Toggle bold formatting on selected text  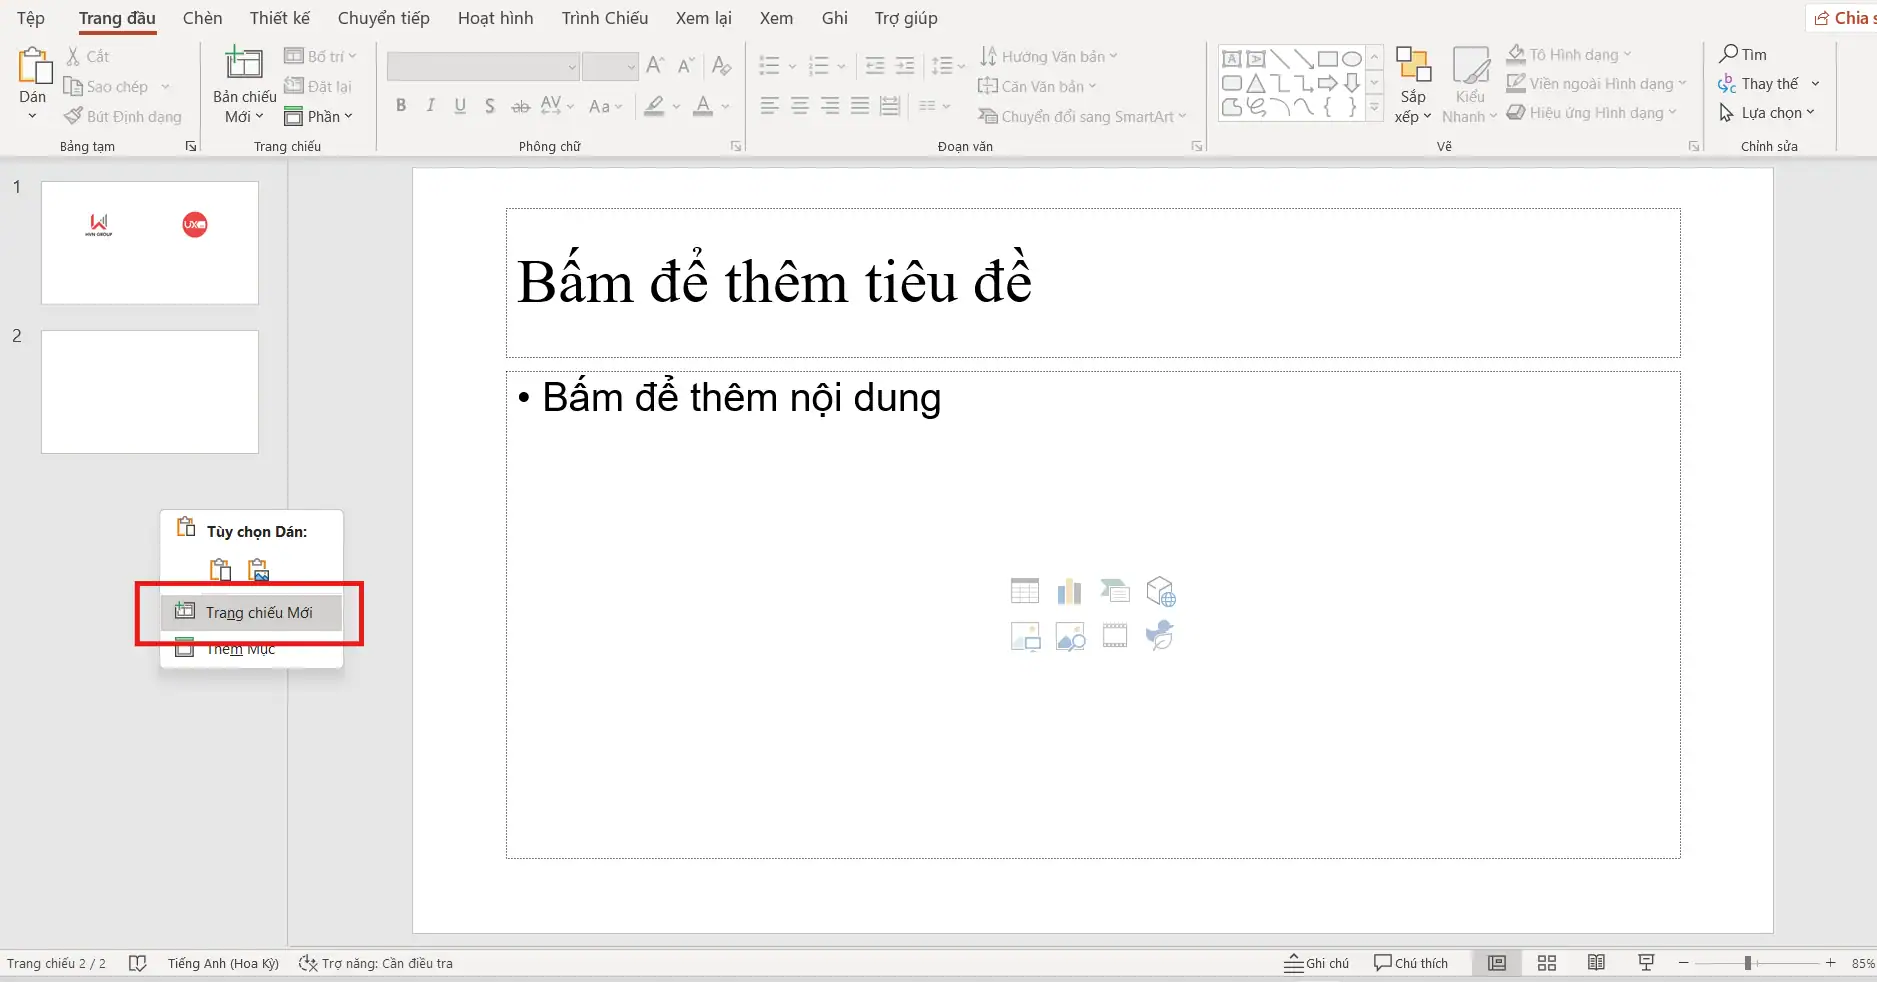(x=401, y=105)
